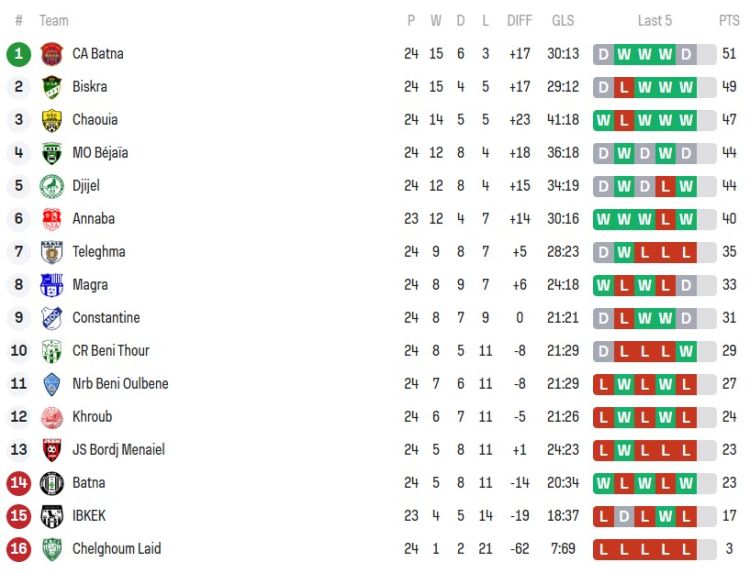Image resolution: width=750 pixels, height=573 pixels.
Task: Sort by the DIFF column header
Action: [520, 21]
